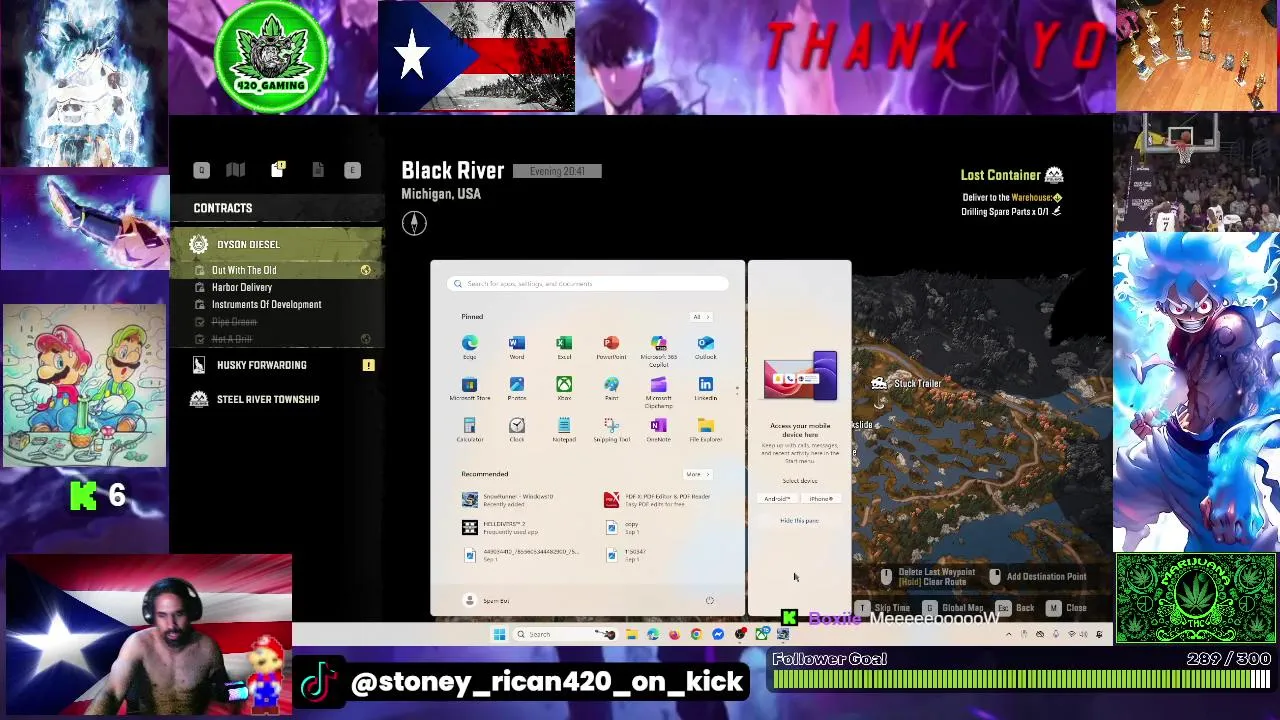Show hidden system tray icons chevron
The height and width of the screenshot is (720, 1280).
tap(1009, 634)
